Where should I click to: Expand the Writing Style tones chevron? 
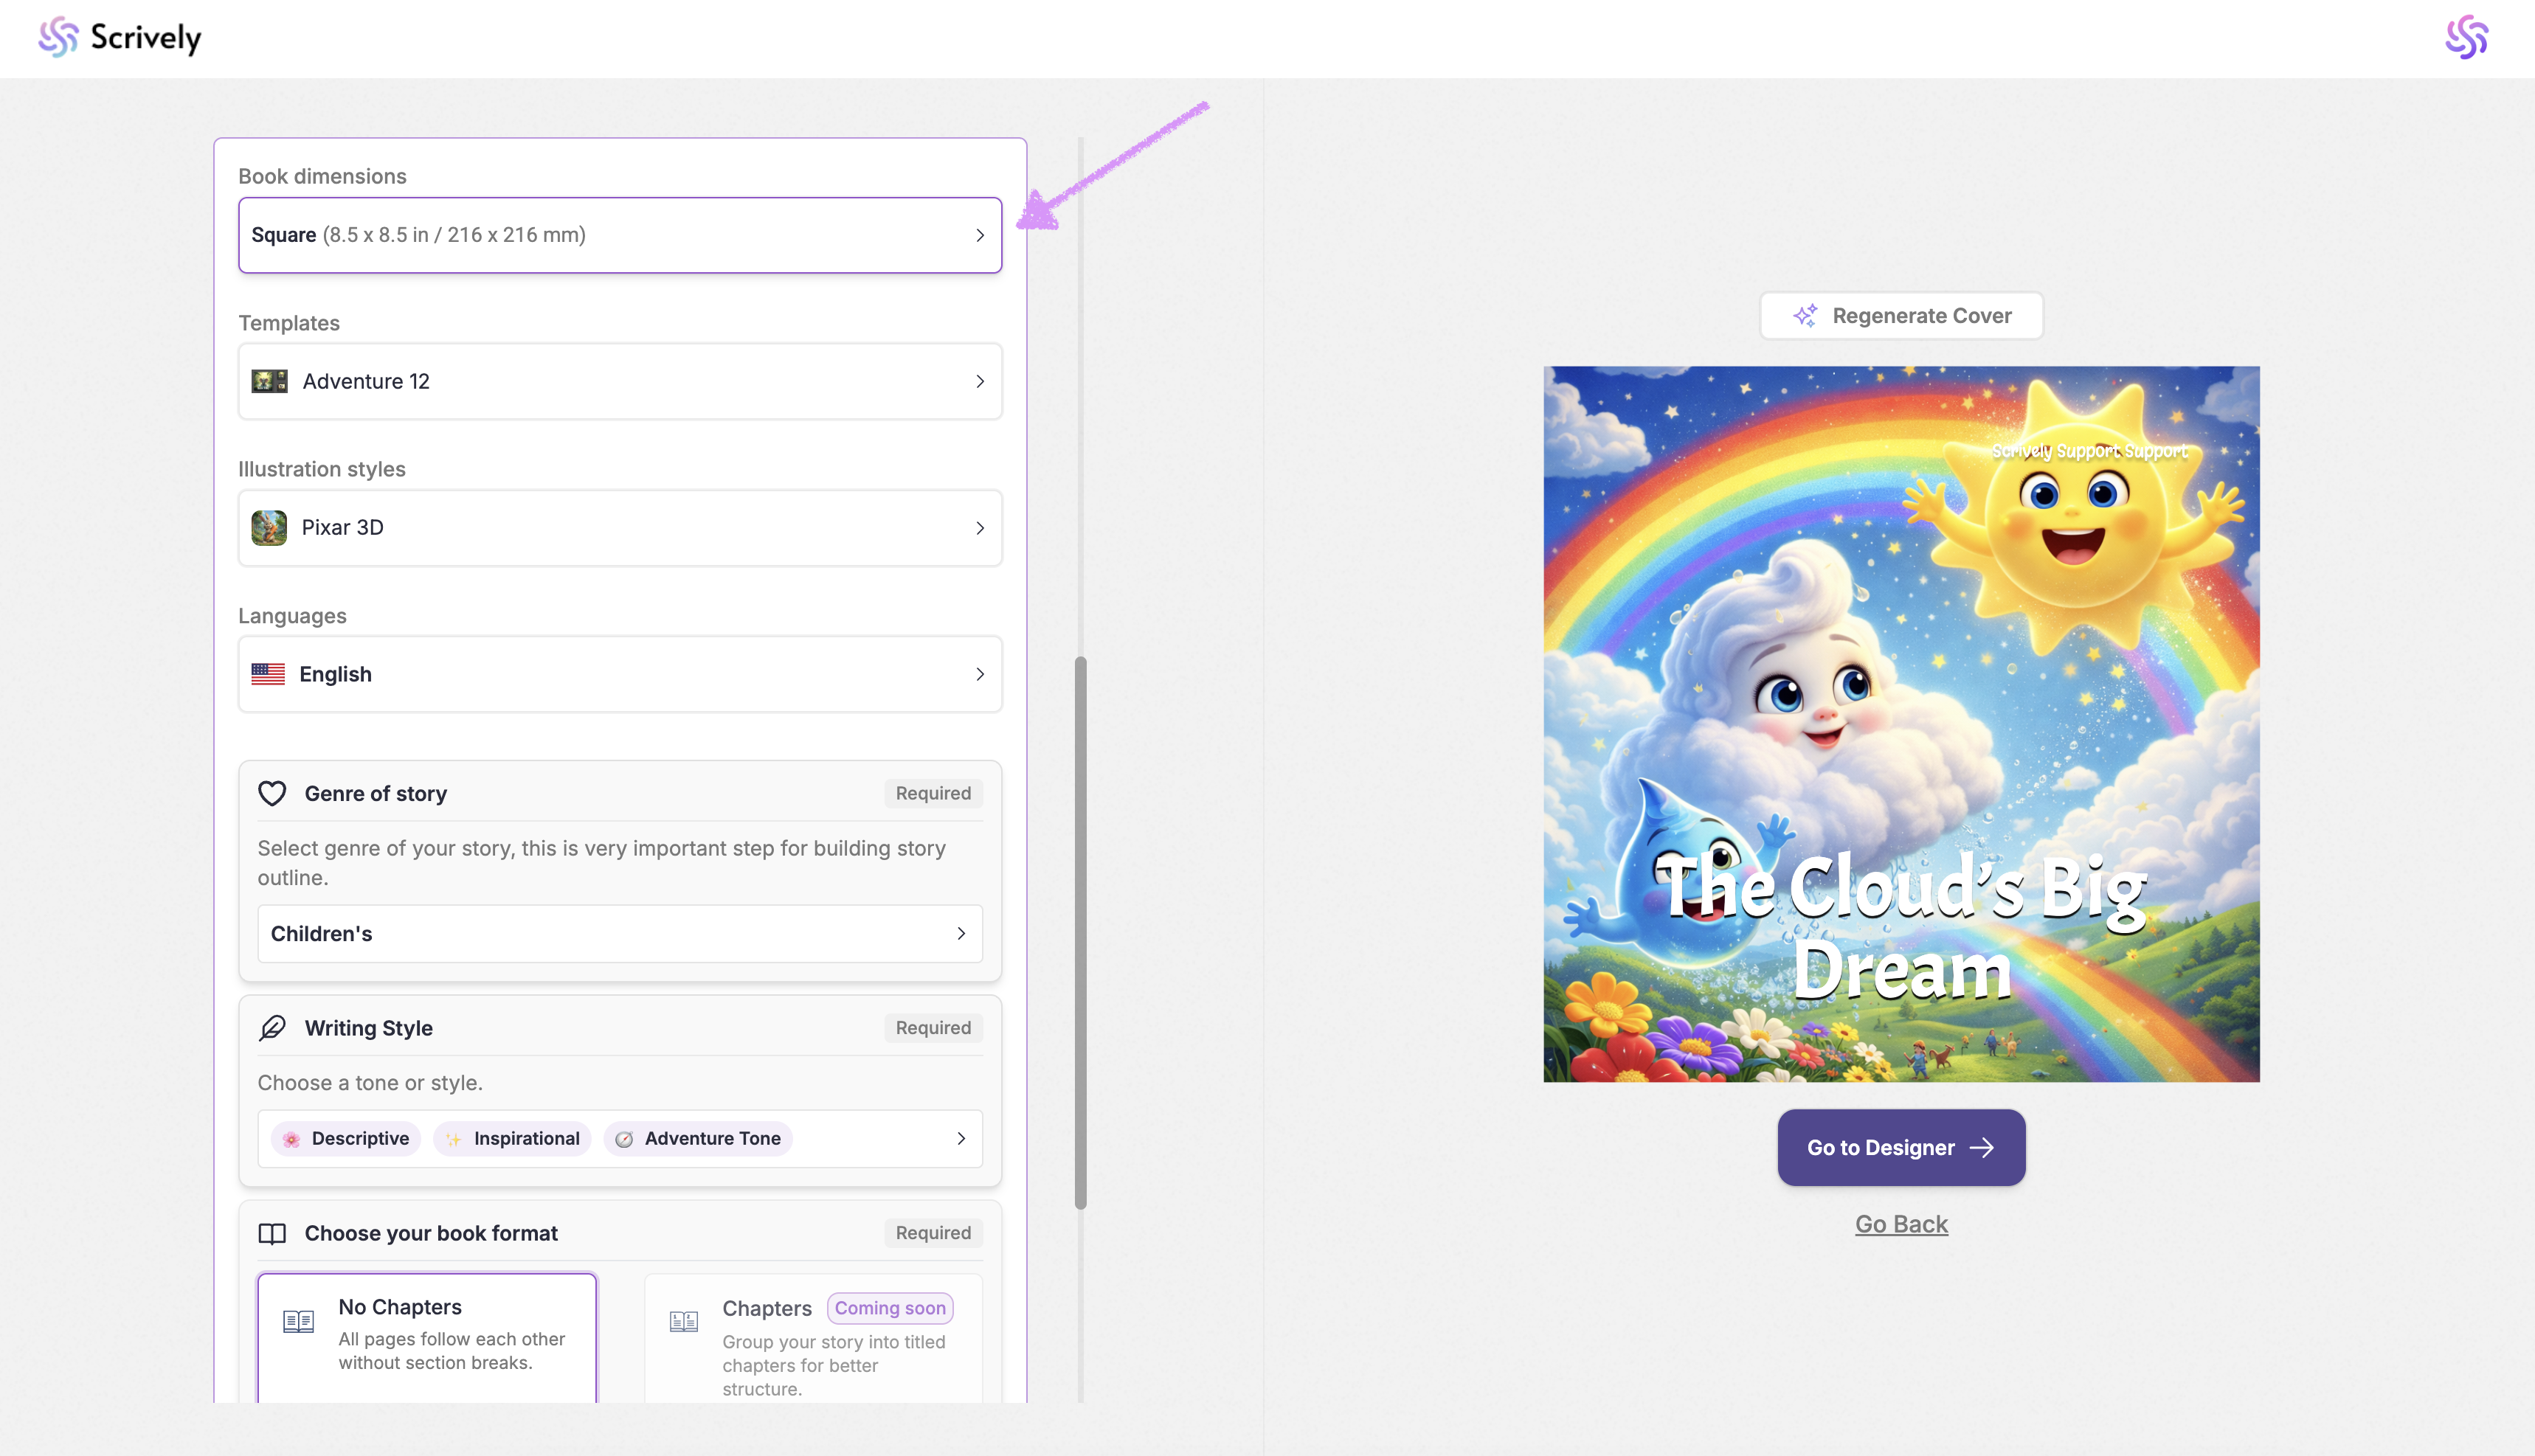coord(961,1139)
